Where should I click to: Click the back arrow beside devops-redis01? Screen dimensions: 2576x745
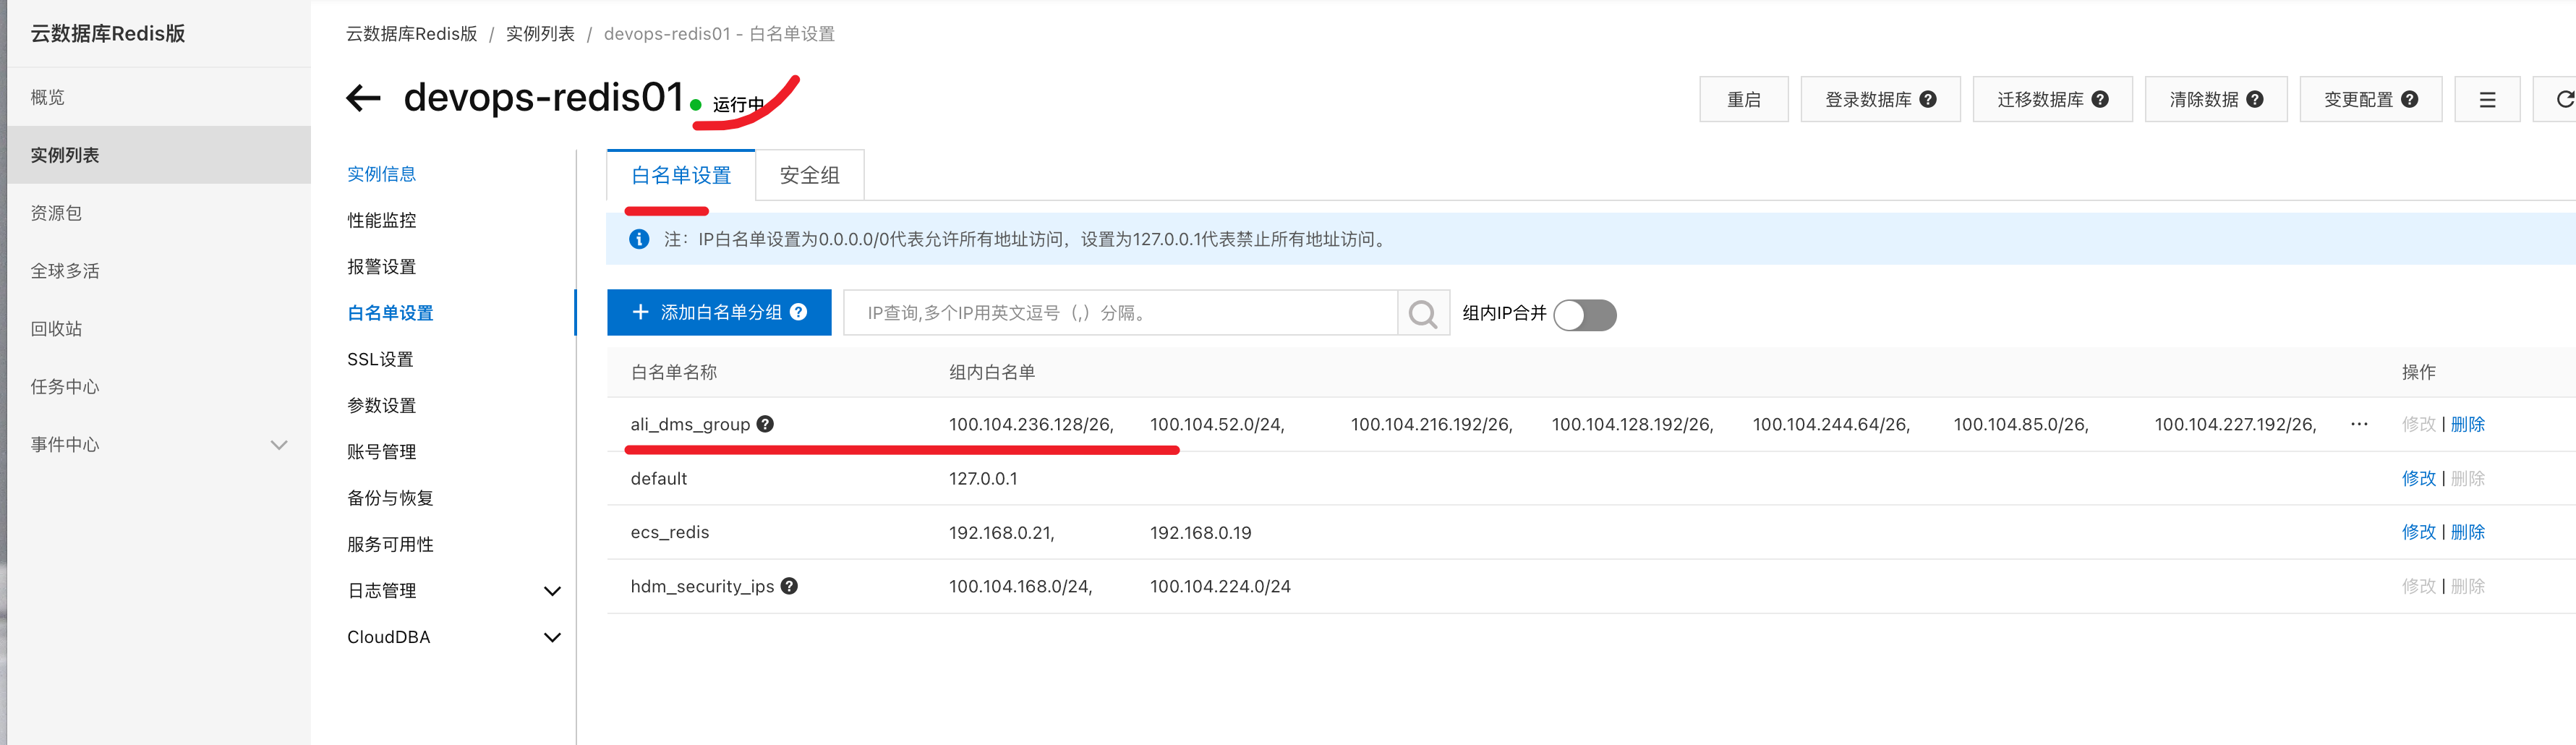pyautogui.click(x=362, y=98)
